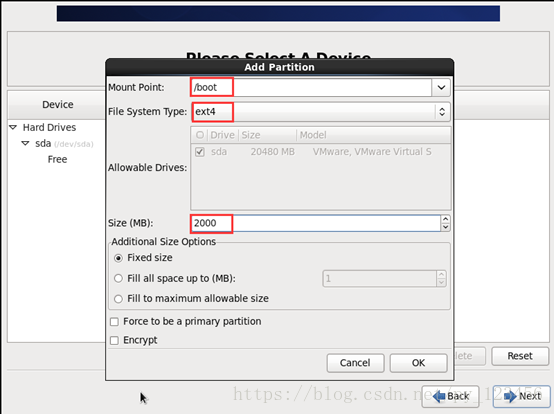Open the Mount Point dropdown arrow
Screen dimensions: 554x414
pyautogui.click(x=441, y=87)
